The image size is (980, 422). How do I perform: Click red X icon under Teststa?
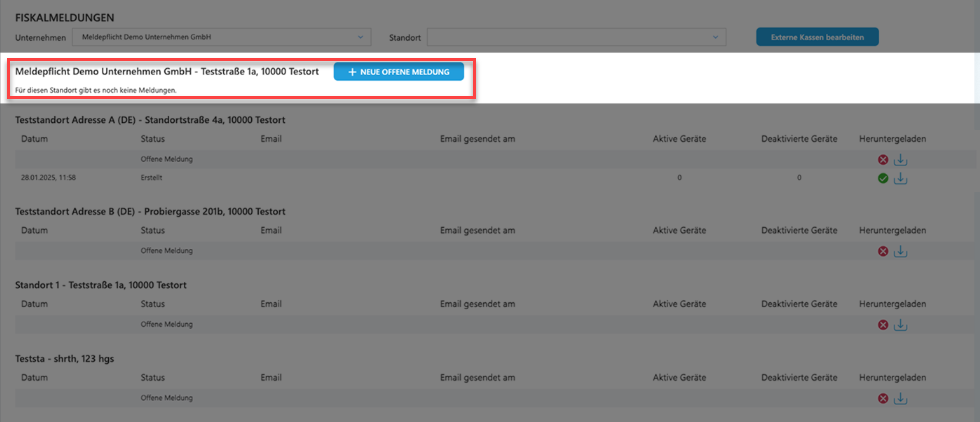[883, 398]
